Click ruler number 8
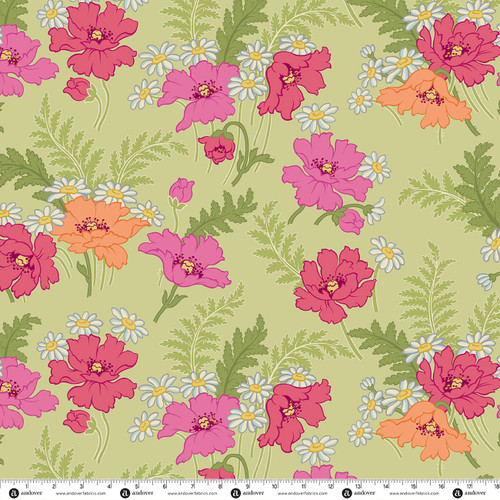The width and height of the screenshot is (500, 500). (220, 487)
